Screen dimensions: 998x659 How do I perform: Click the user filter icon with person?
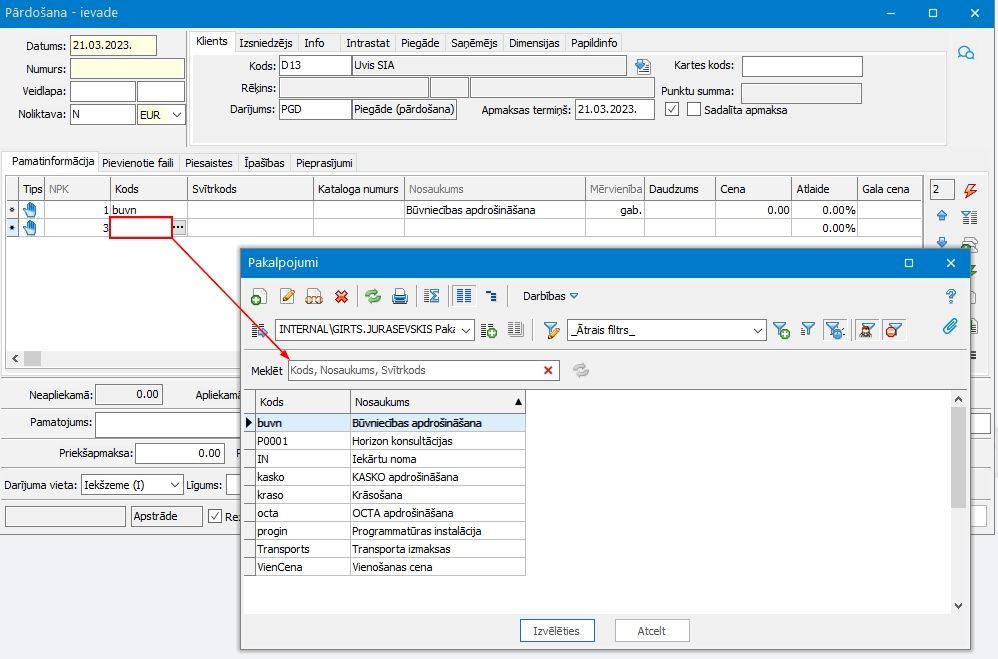[866, 330]
